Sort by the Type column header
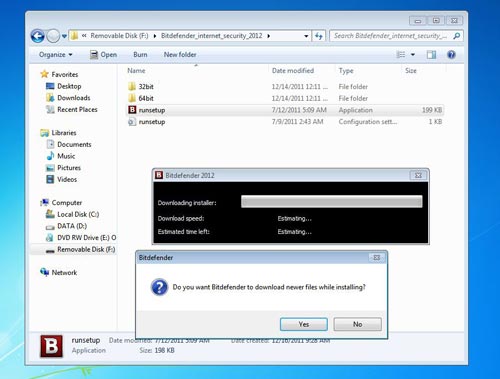Image resolution: width=500 pixels, height=379 pixels. pyautogui.click(x=346, y=71)
